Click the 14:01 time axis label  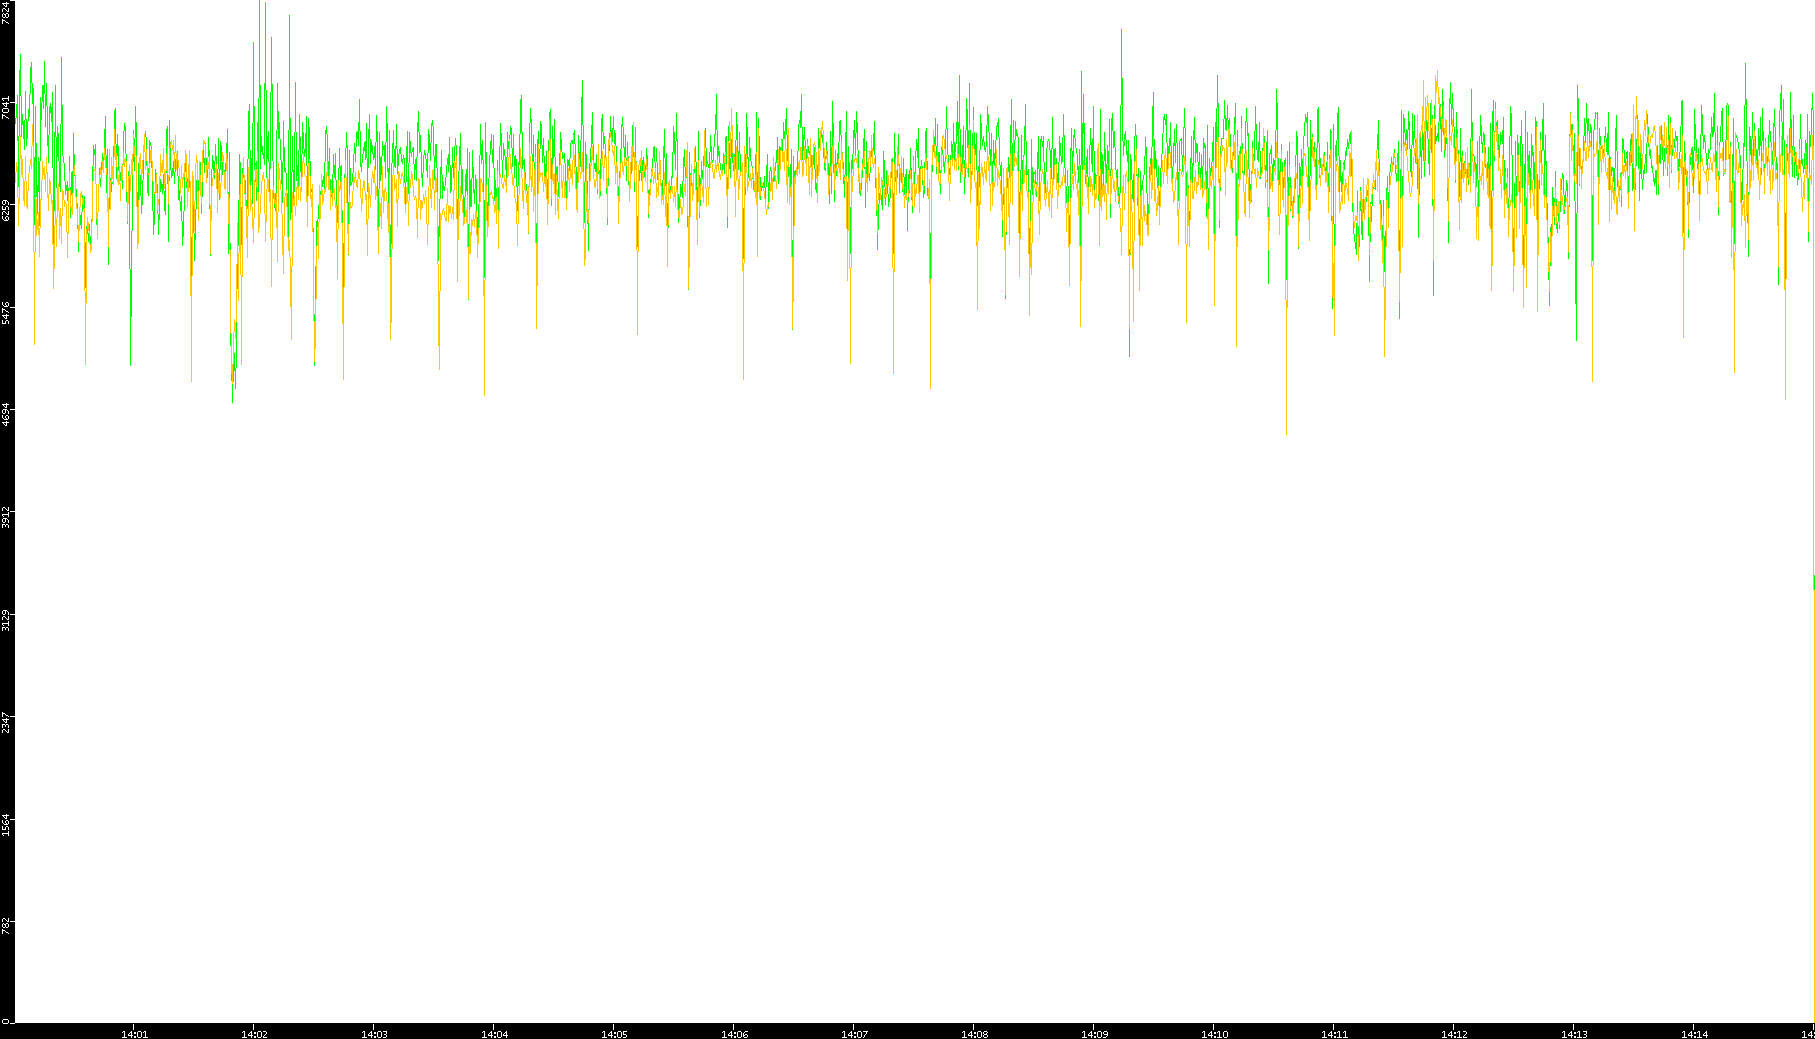[134, 1034]
